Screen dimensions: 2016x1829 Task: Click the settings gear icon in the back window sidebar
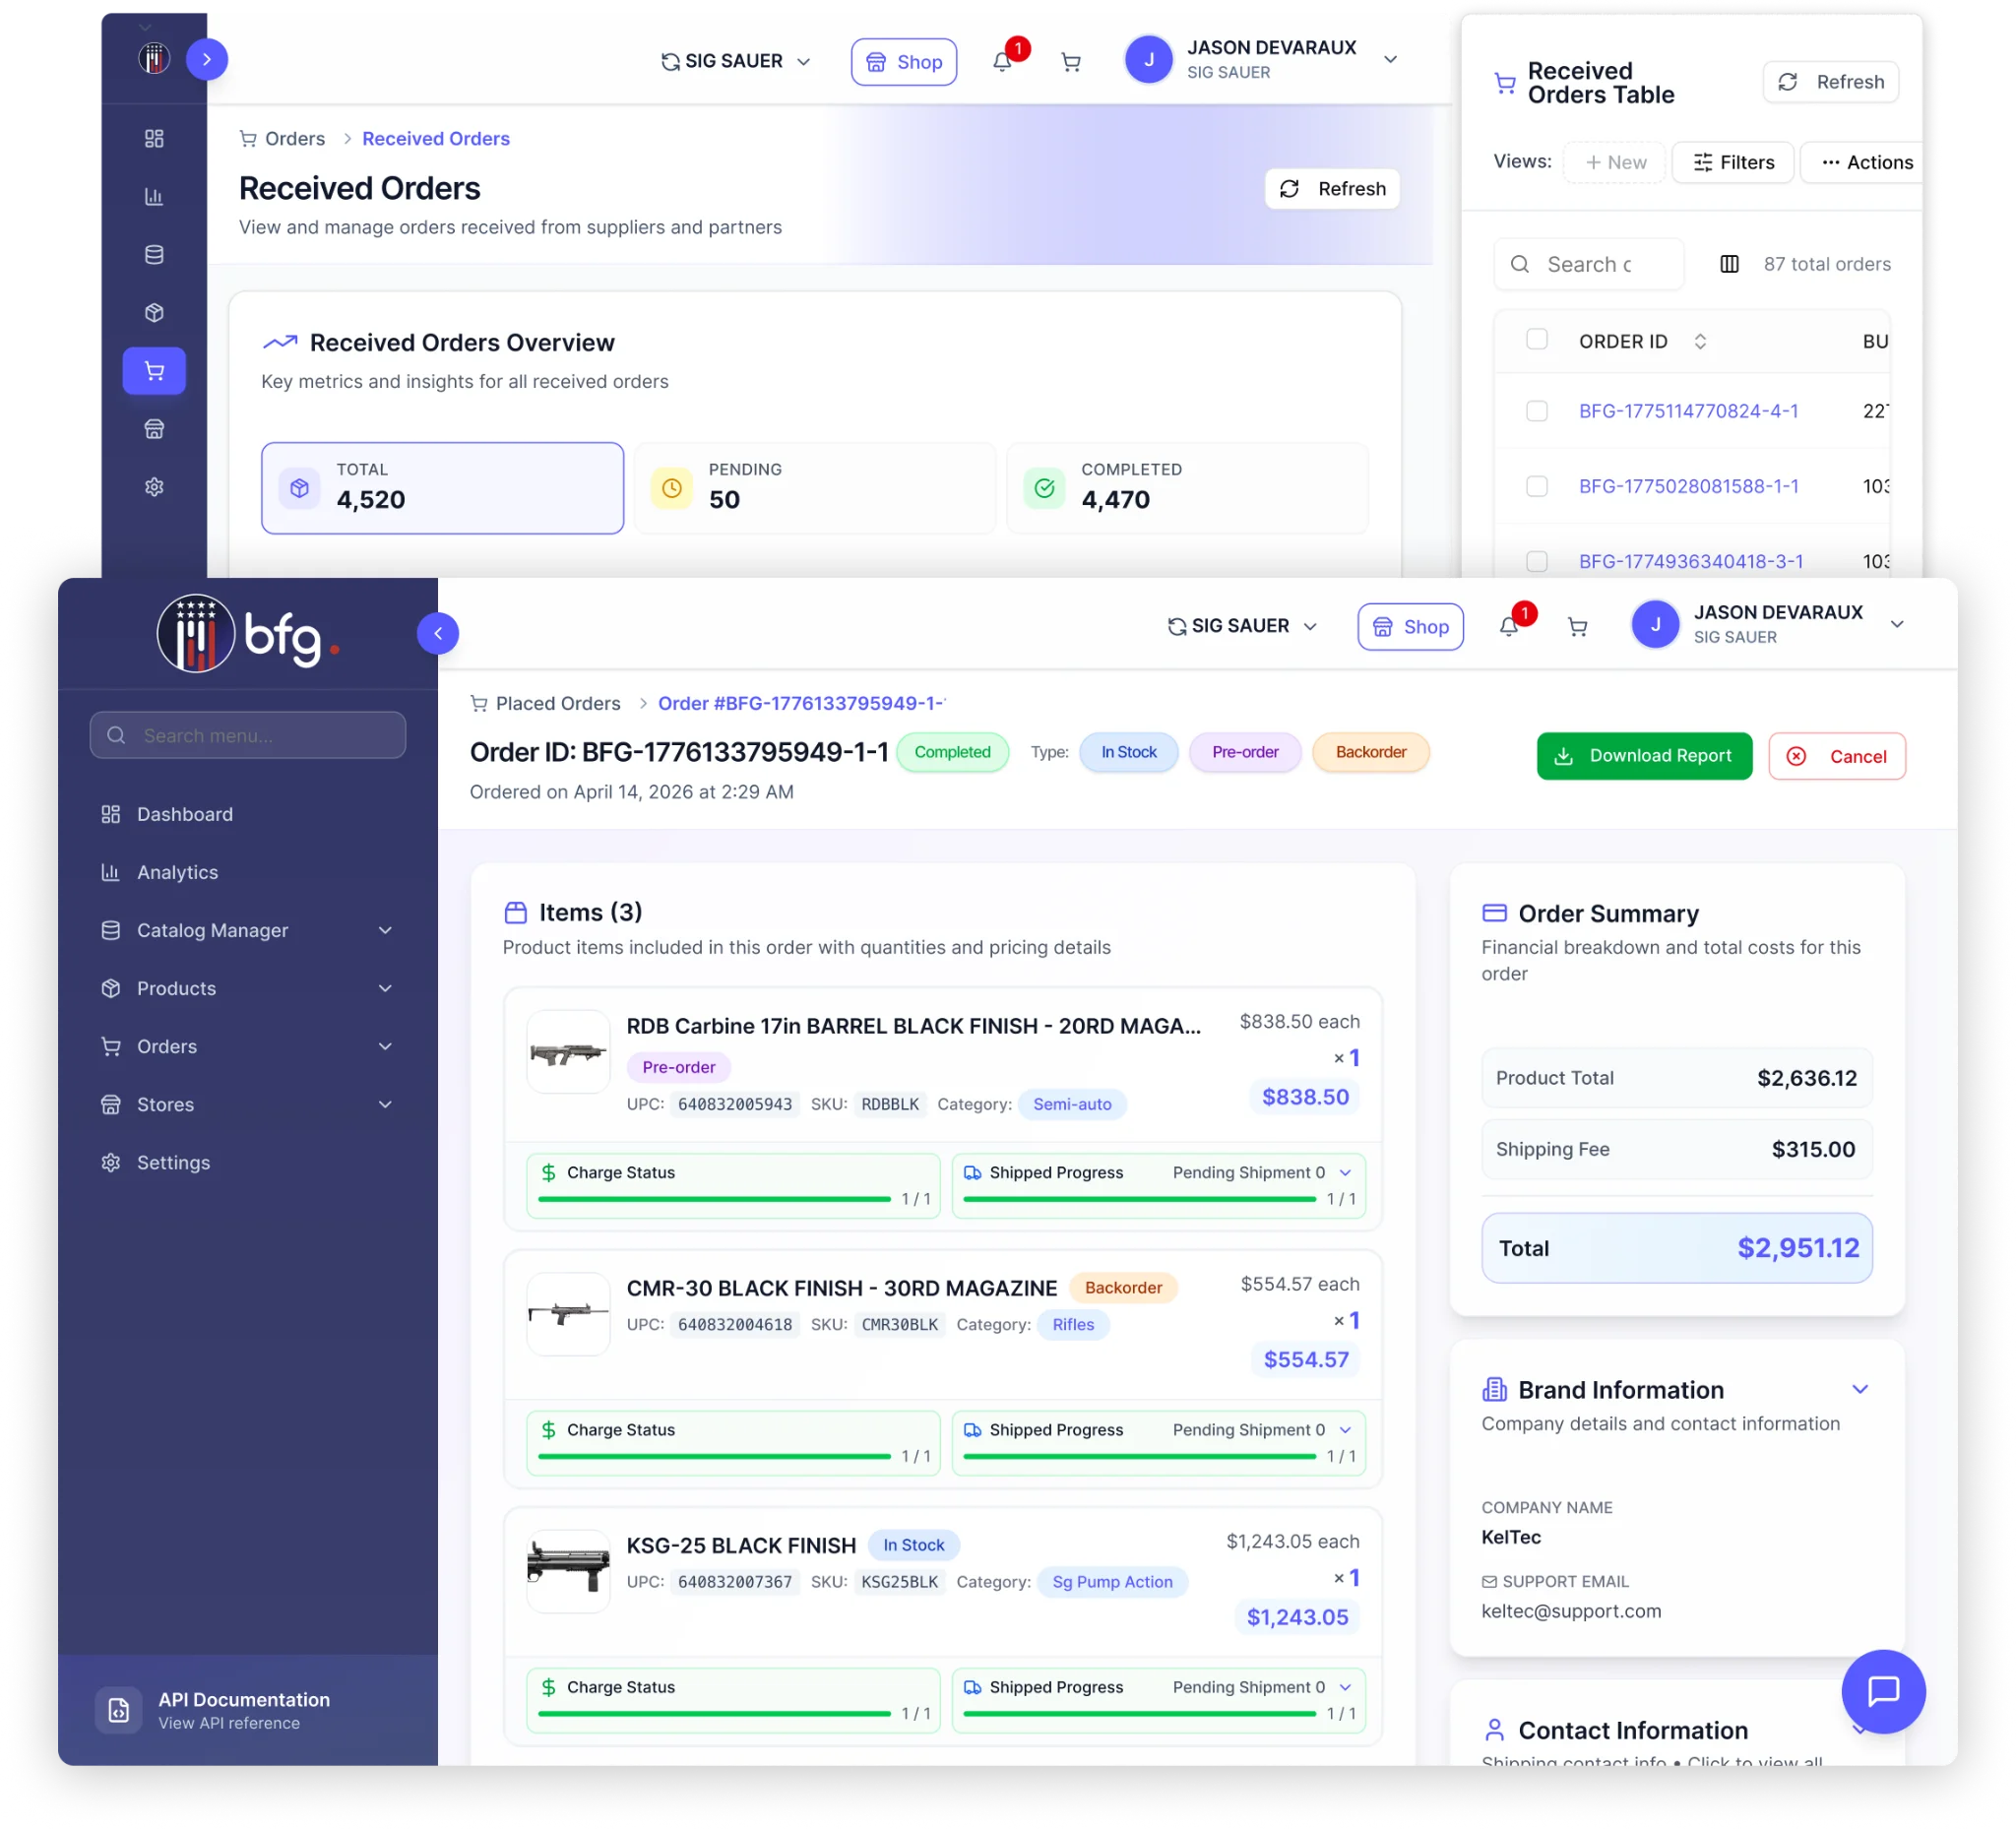coord(154,487)
